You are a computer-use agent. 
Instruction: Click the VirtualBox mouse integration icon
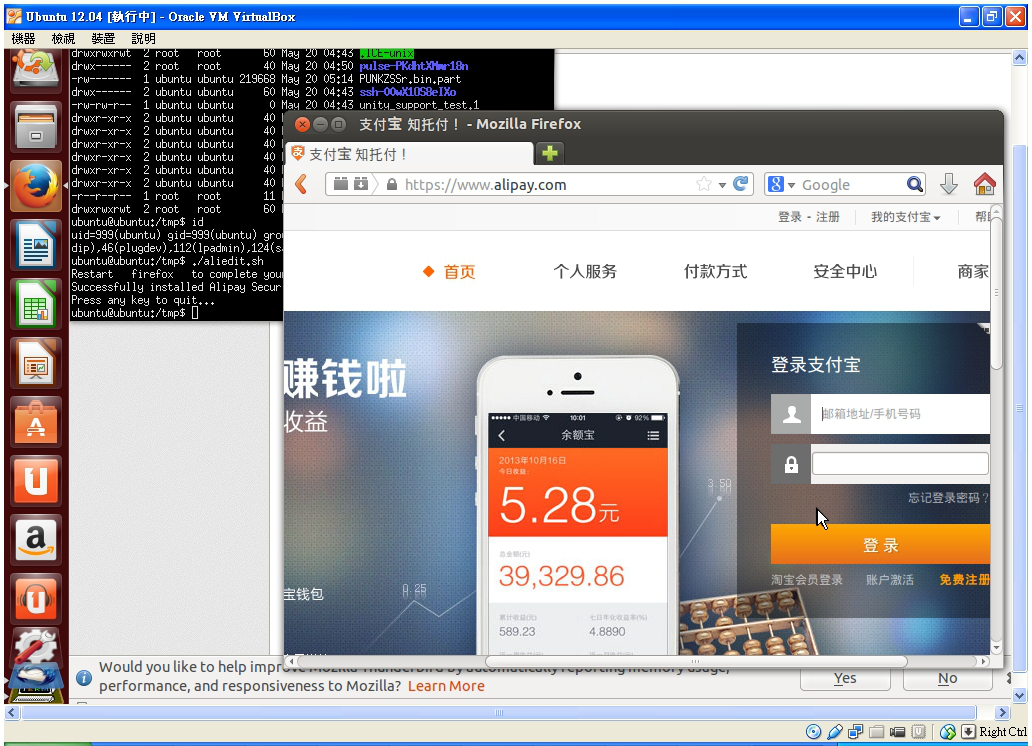click(x=948, y=732)
